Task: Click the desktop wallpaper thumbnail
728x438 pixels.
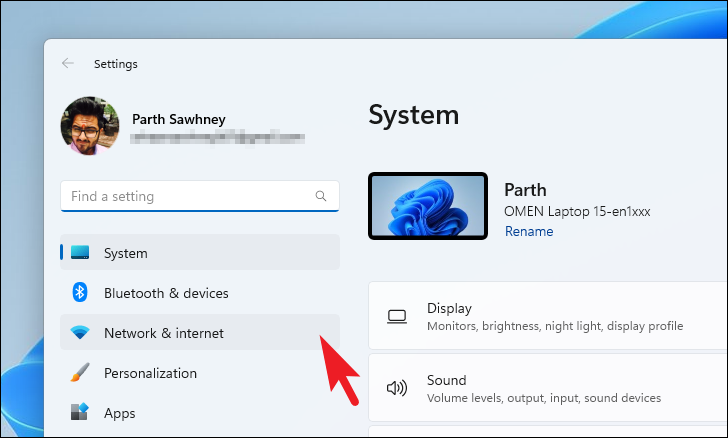Action: click(428, 206)
